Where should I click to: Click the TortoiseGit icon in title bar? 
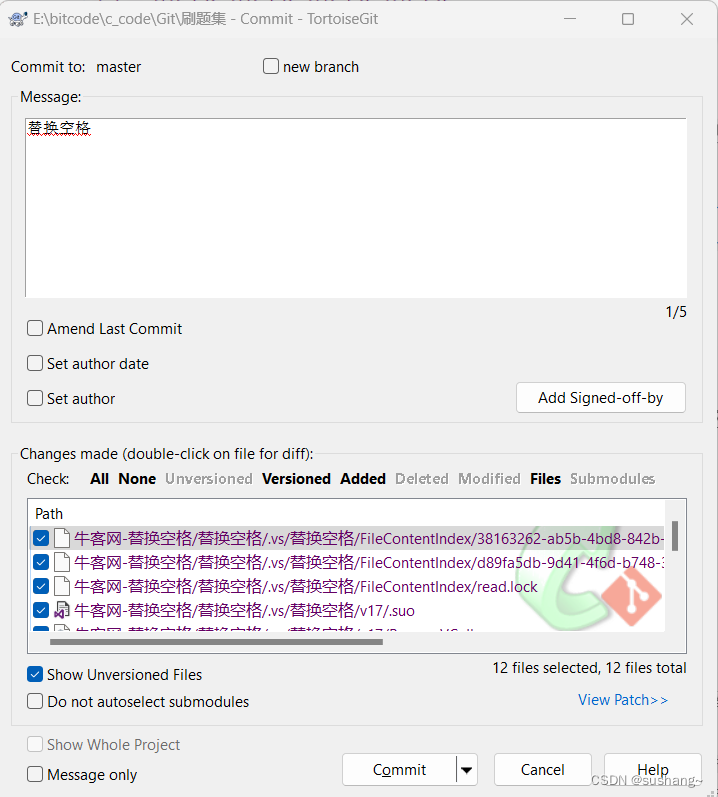[17, 19]
